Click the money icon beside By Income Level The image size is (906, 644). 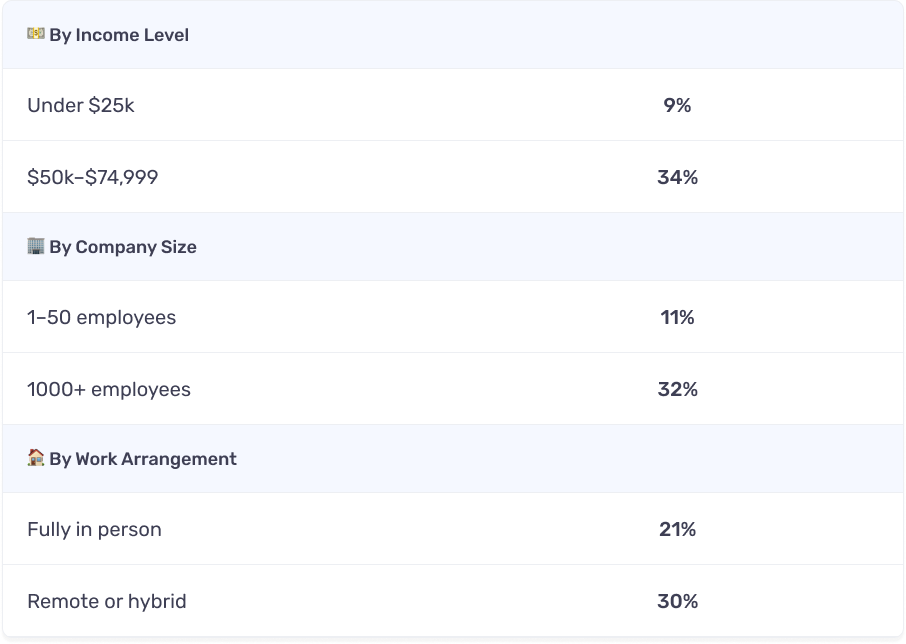36,34
